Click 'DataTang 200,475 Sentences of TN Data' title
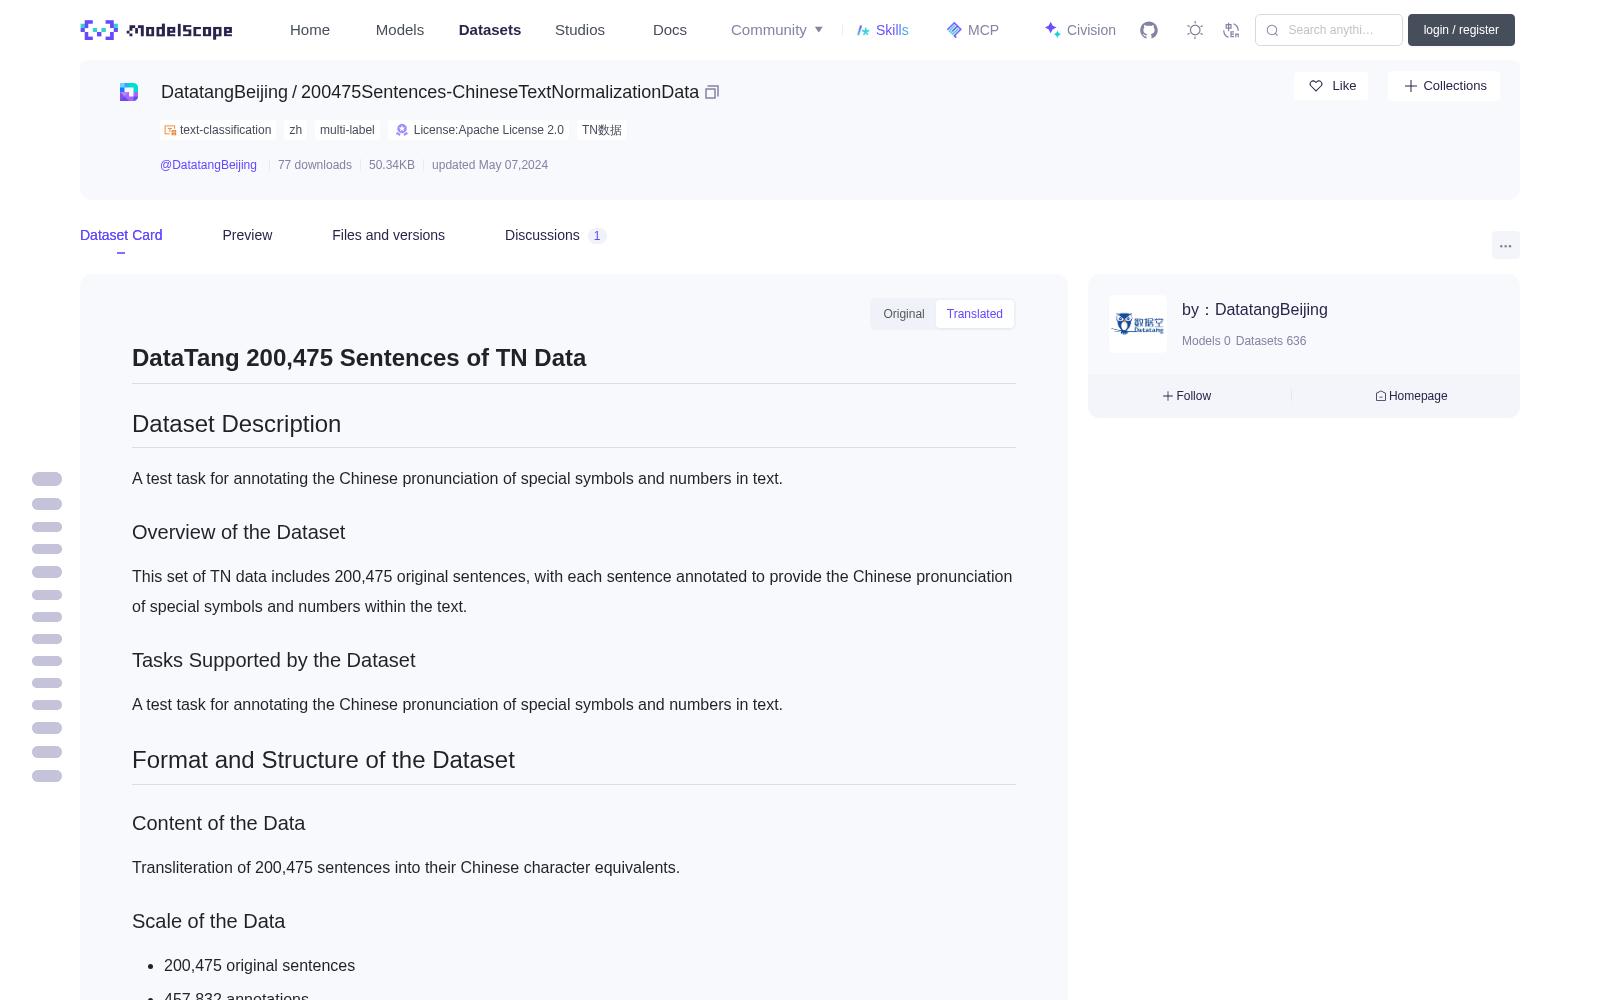 359,358
